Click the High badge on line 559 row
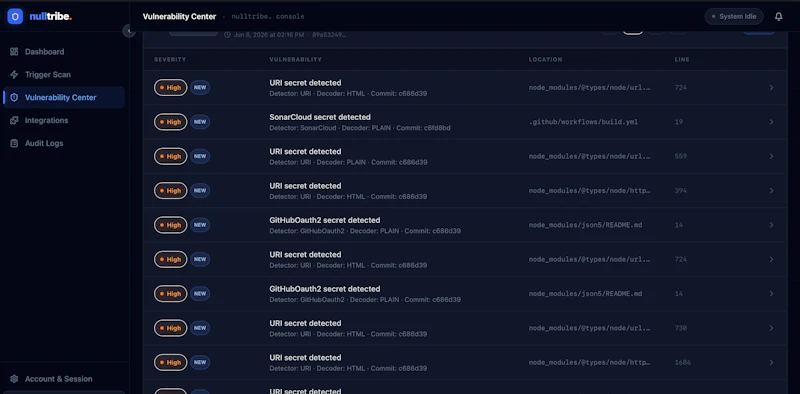Image resolution: width=800 pixels, height=394 pixels. coord(170,156)
